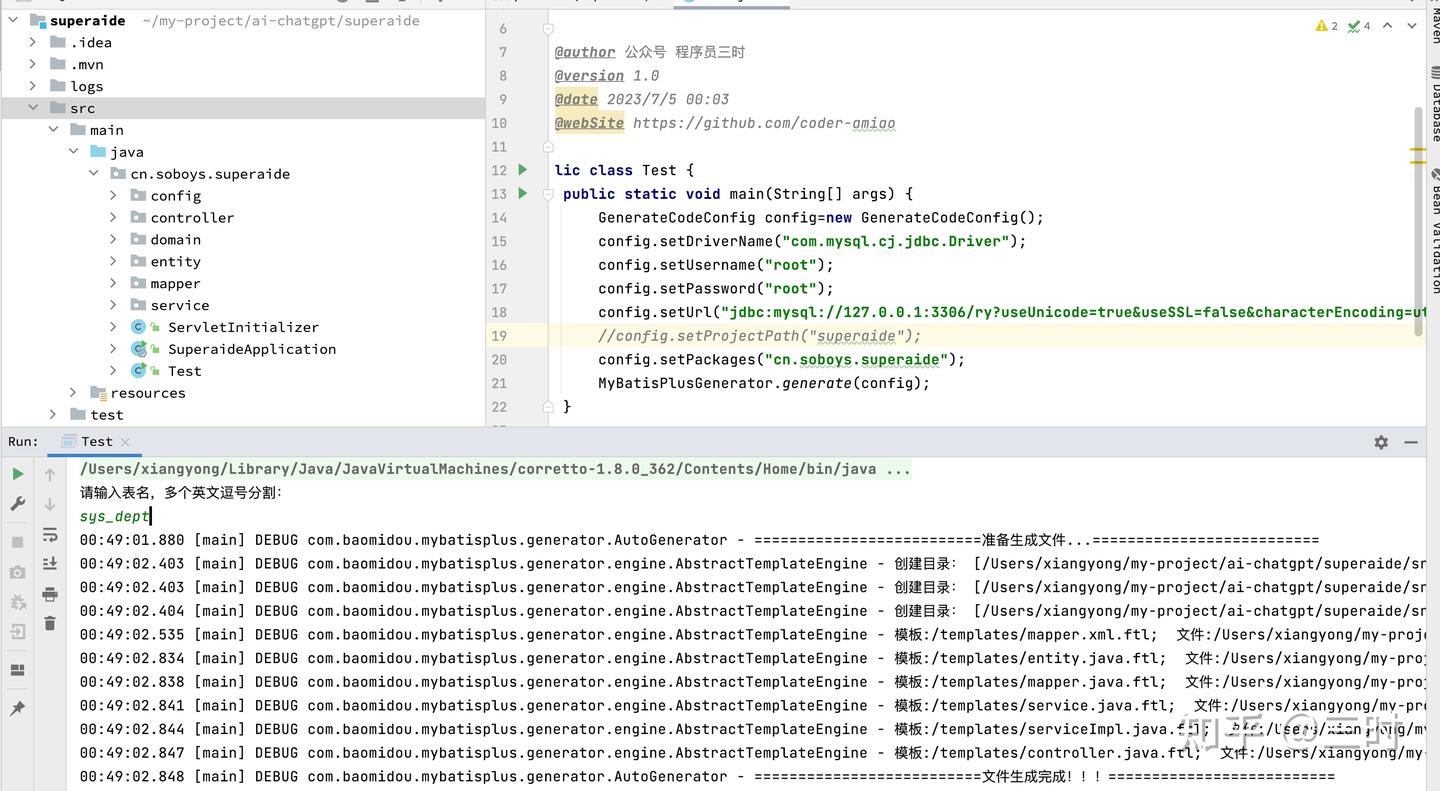Rerun the Test run configuration

point(17,473)
